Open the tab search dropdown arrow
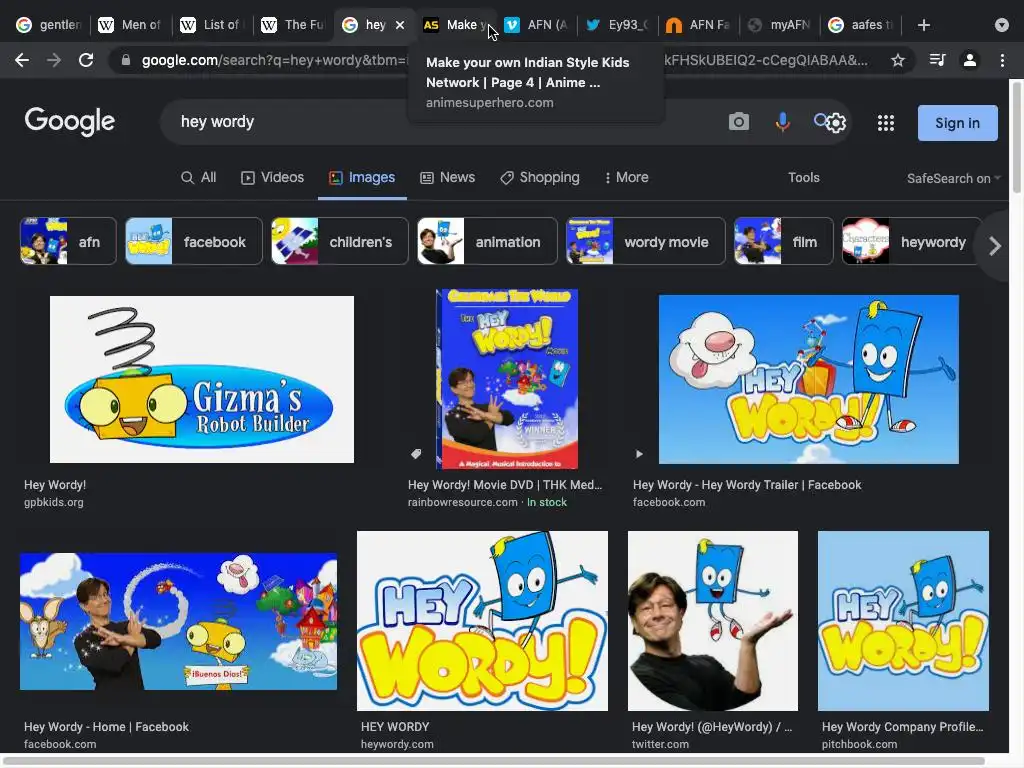1024x768 pixels. tap(1002, 25)
